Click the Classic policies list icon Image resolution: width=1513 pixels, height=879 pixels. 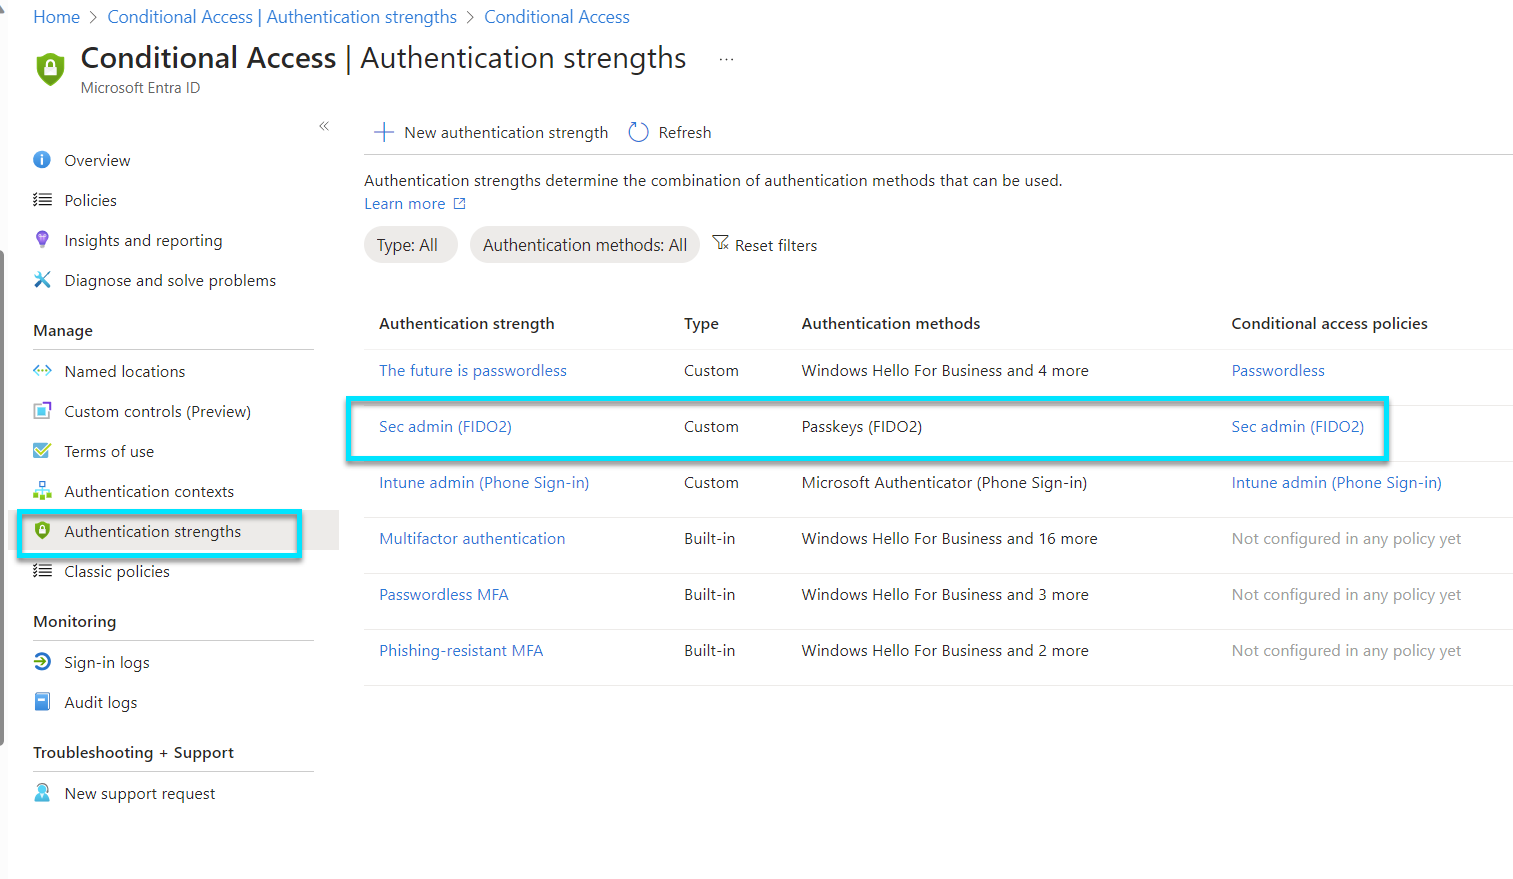coord(42,571)
